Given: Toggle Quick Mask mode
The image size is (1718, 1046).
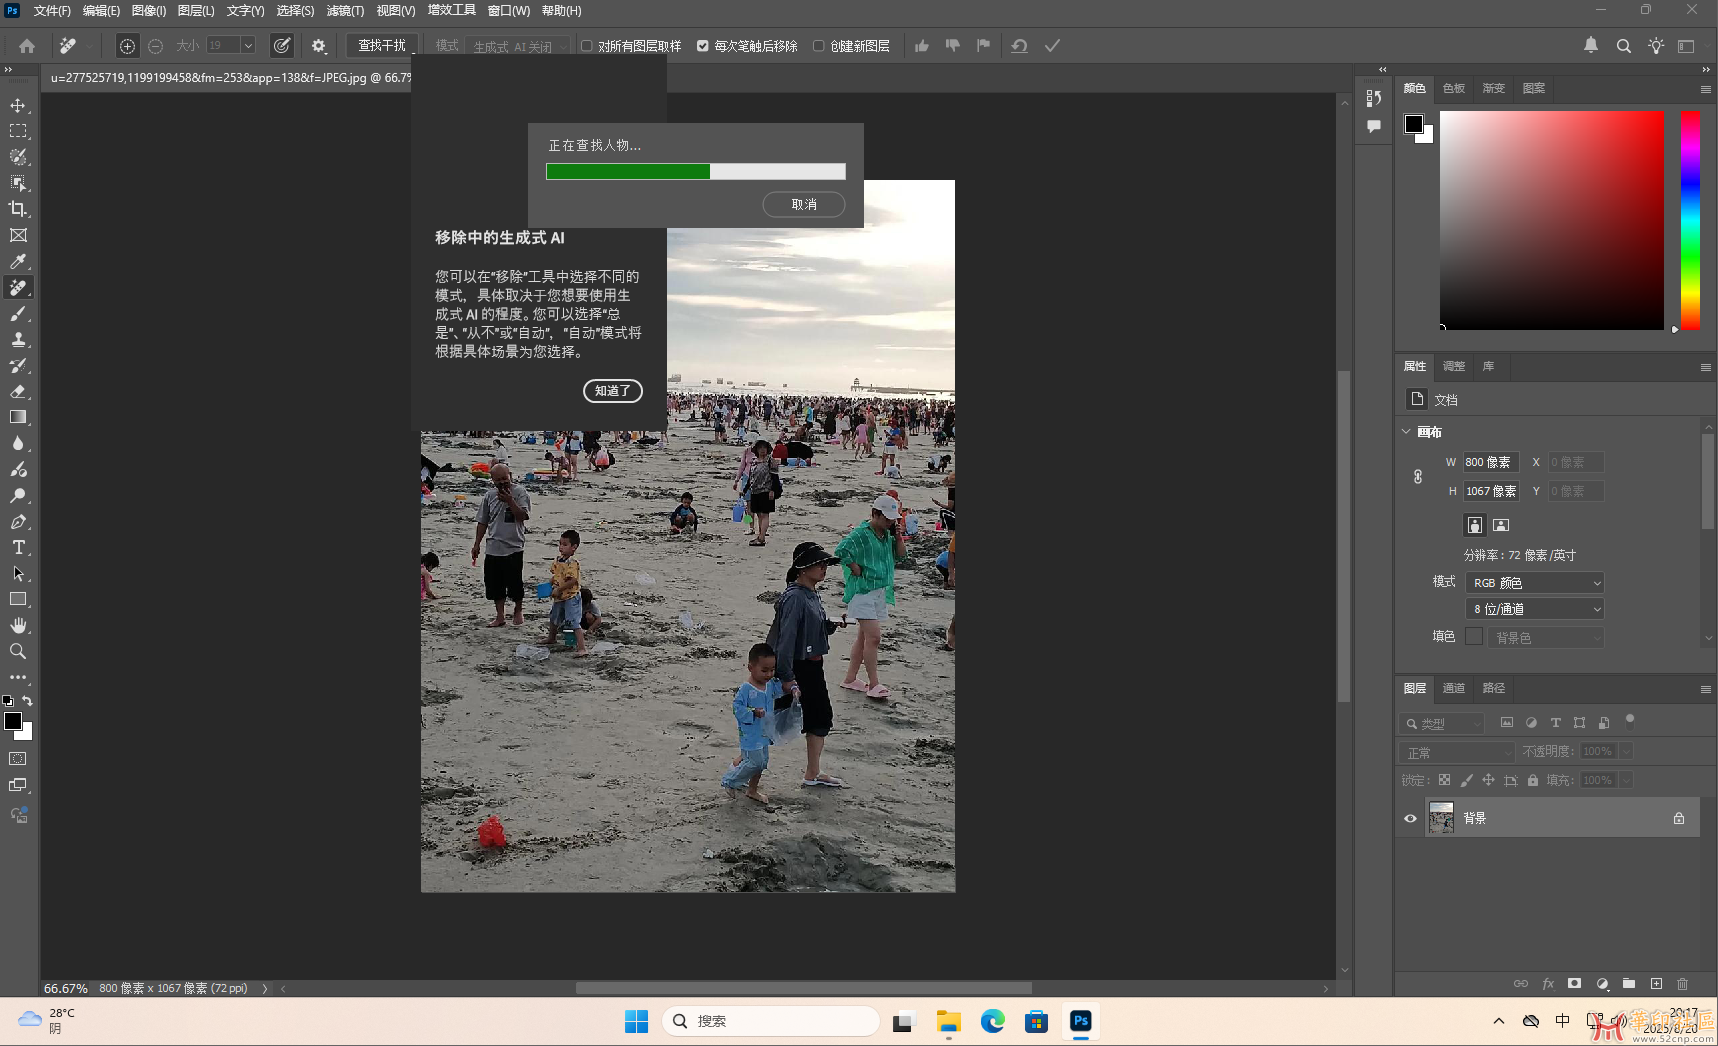Looking at the screenshot, I should click(x=18, y=759).
